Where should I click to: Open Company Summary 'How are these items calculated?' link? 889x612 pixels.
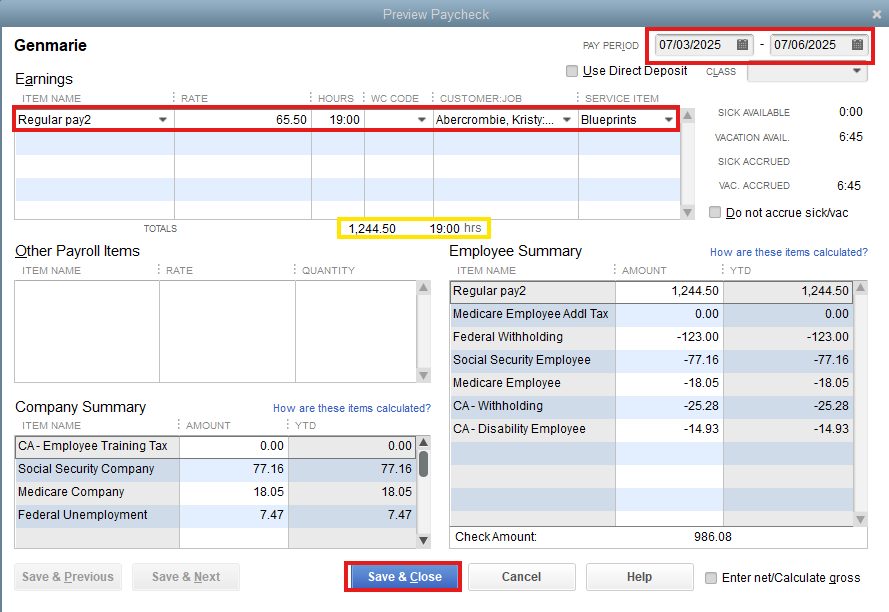(x=352, y=408)
